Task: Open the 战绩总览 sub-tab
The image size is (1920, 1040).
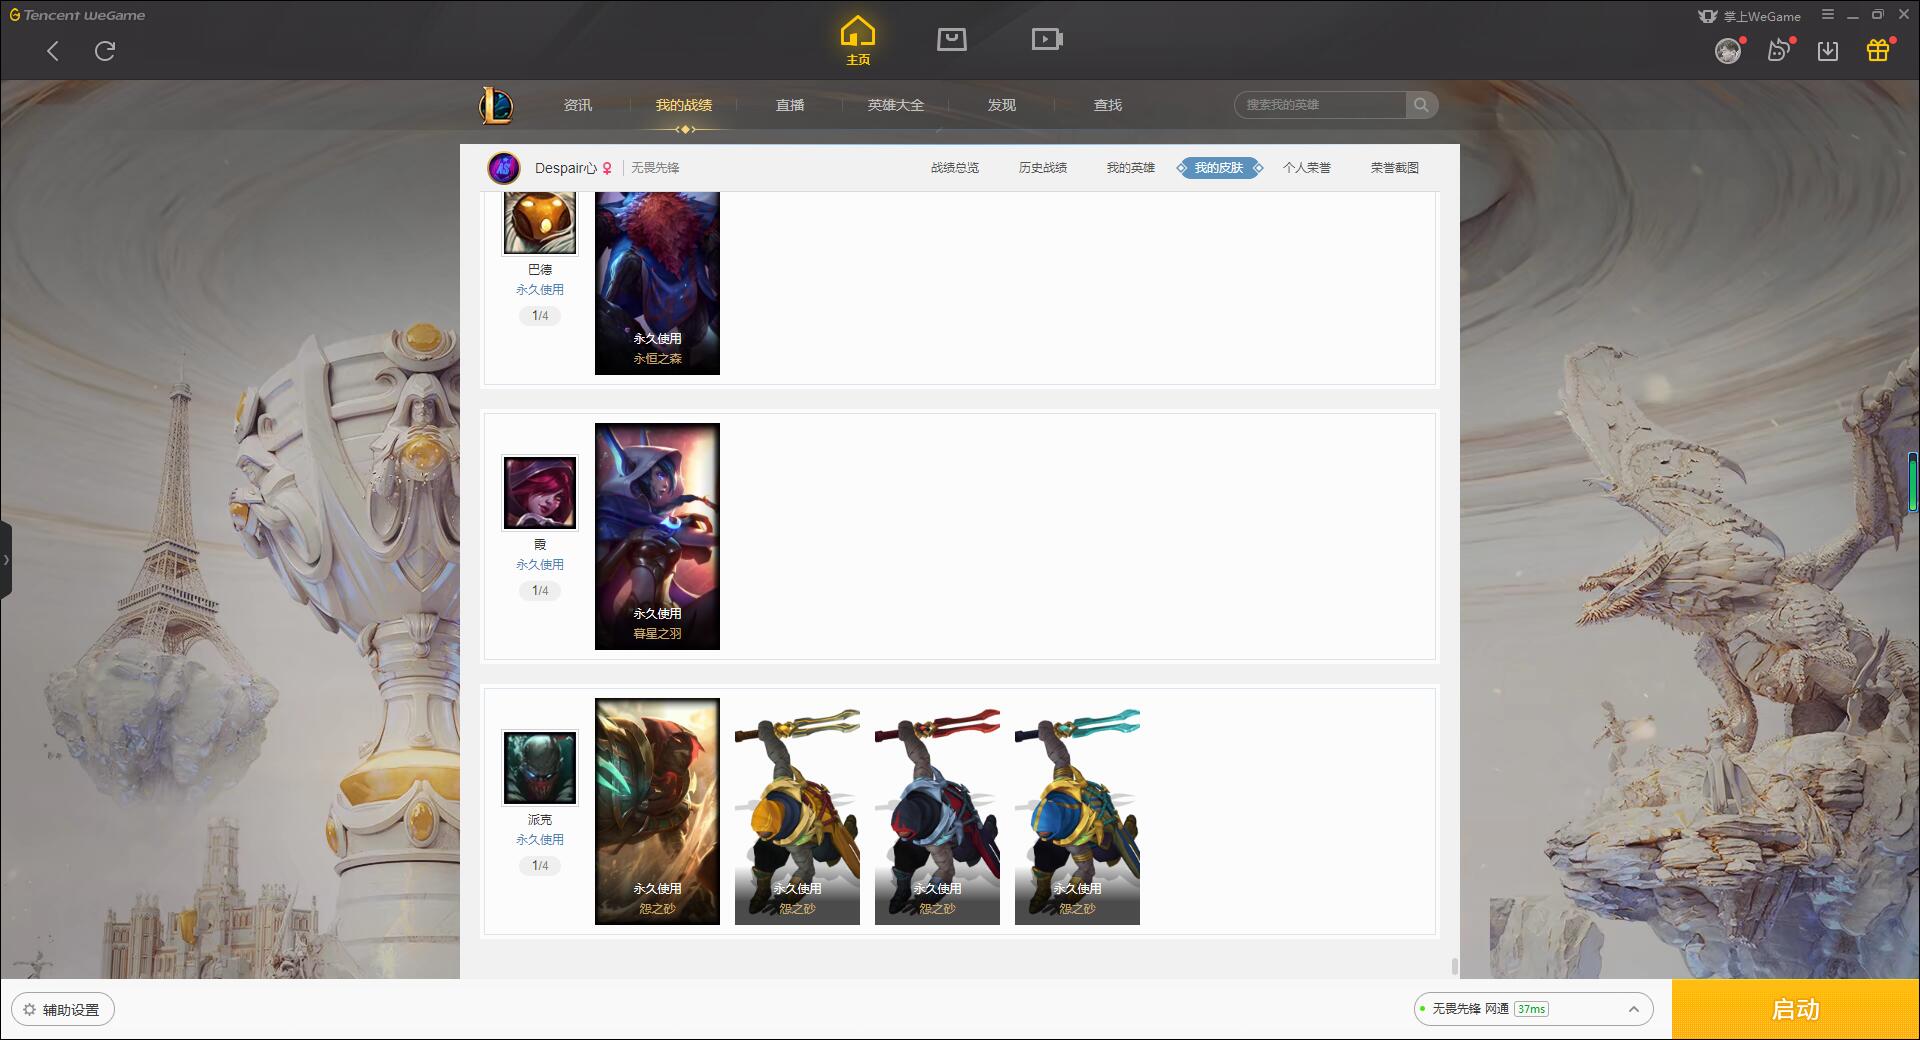Action: [x=955, y=168]
